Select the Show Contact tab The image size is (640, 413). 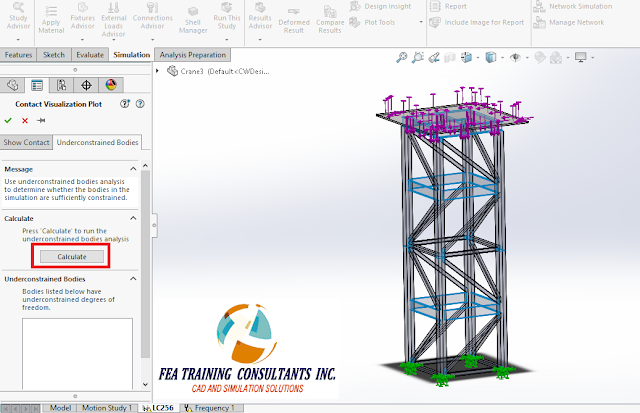(27, 142)
